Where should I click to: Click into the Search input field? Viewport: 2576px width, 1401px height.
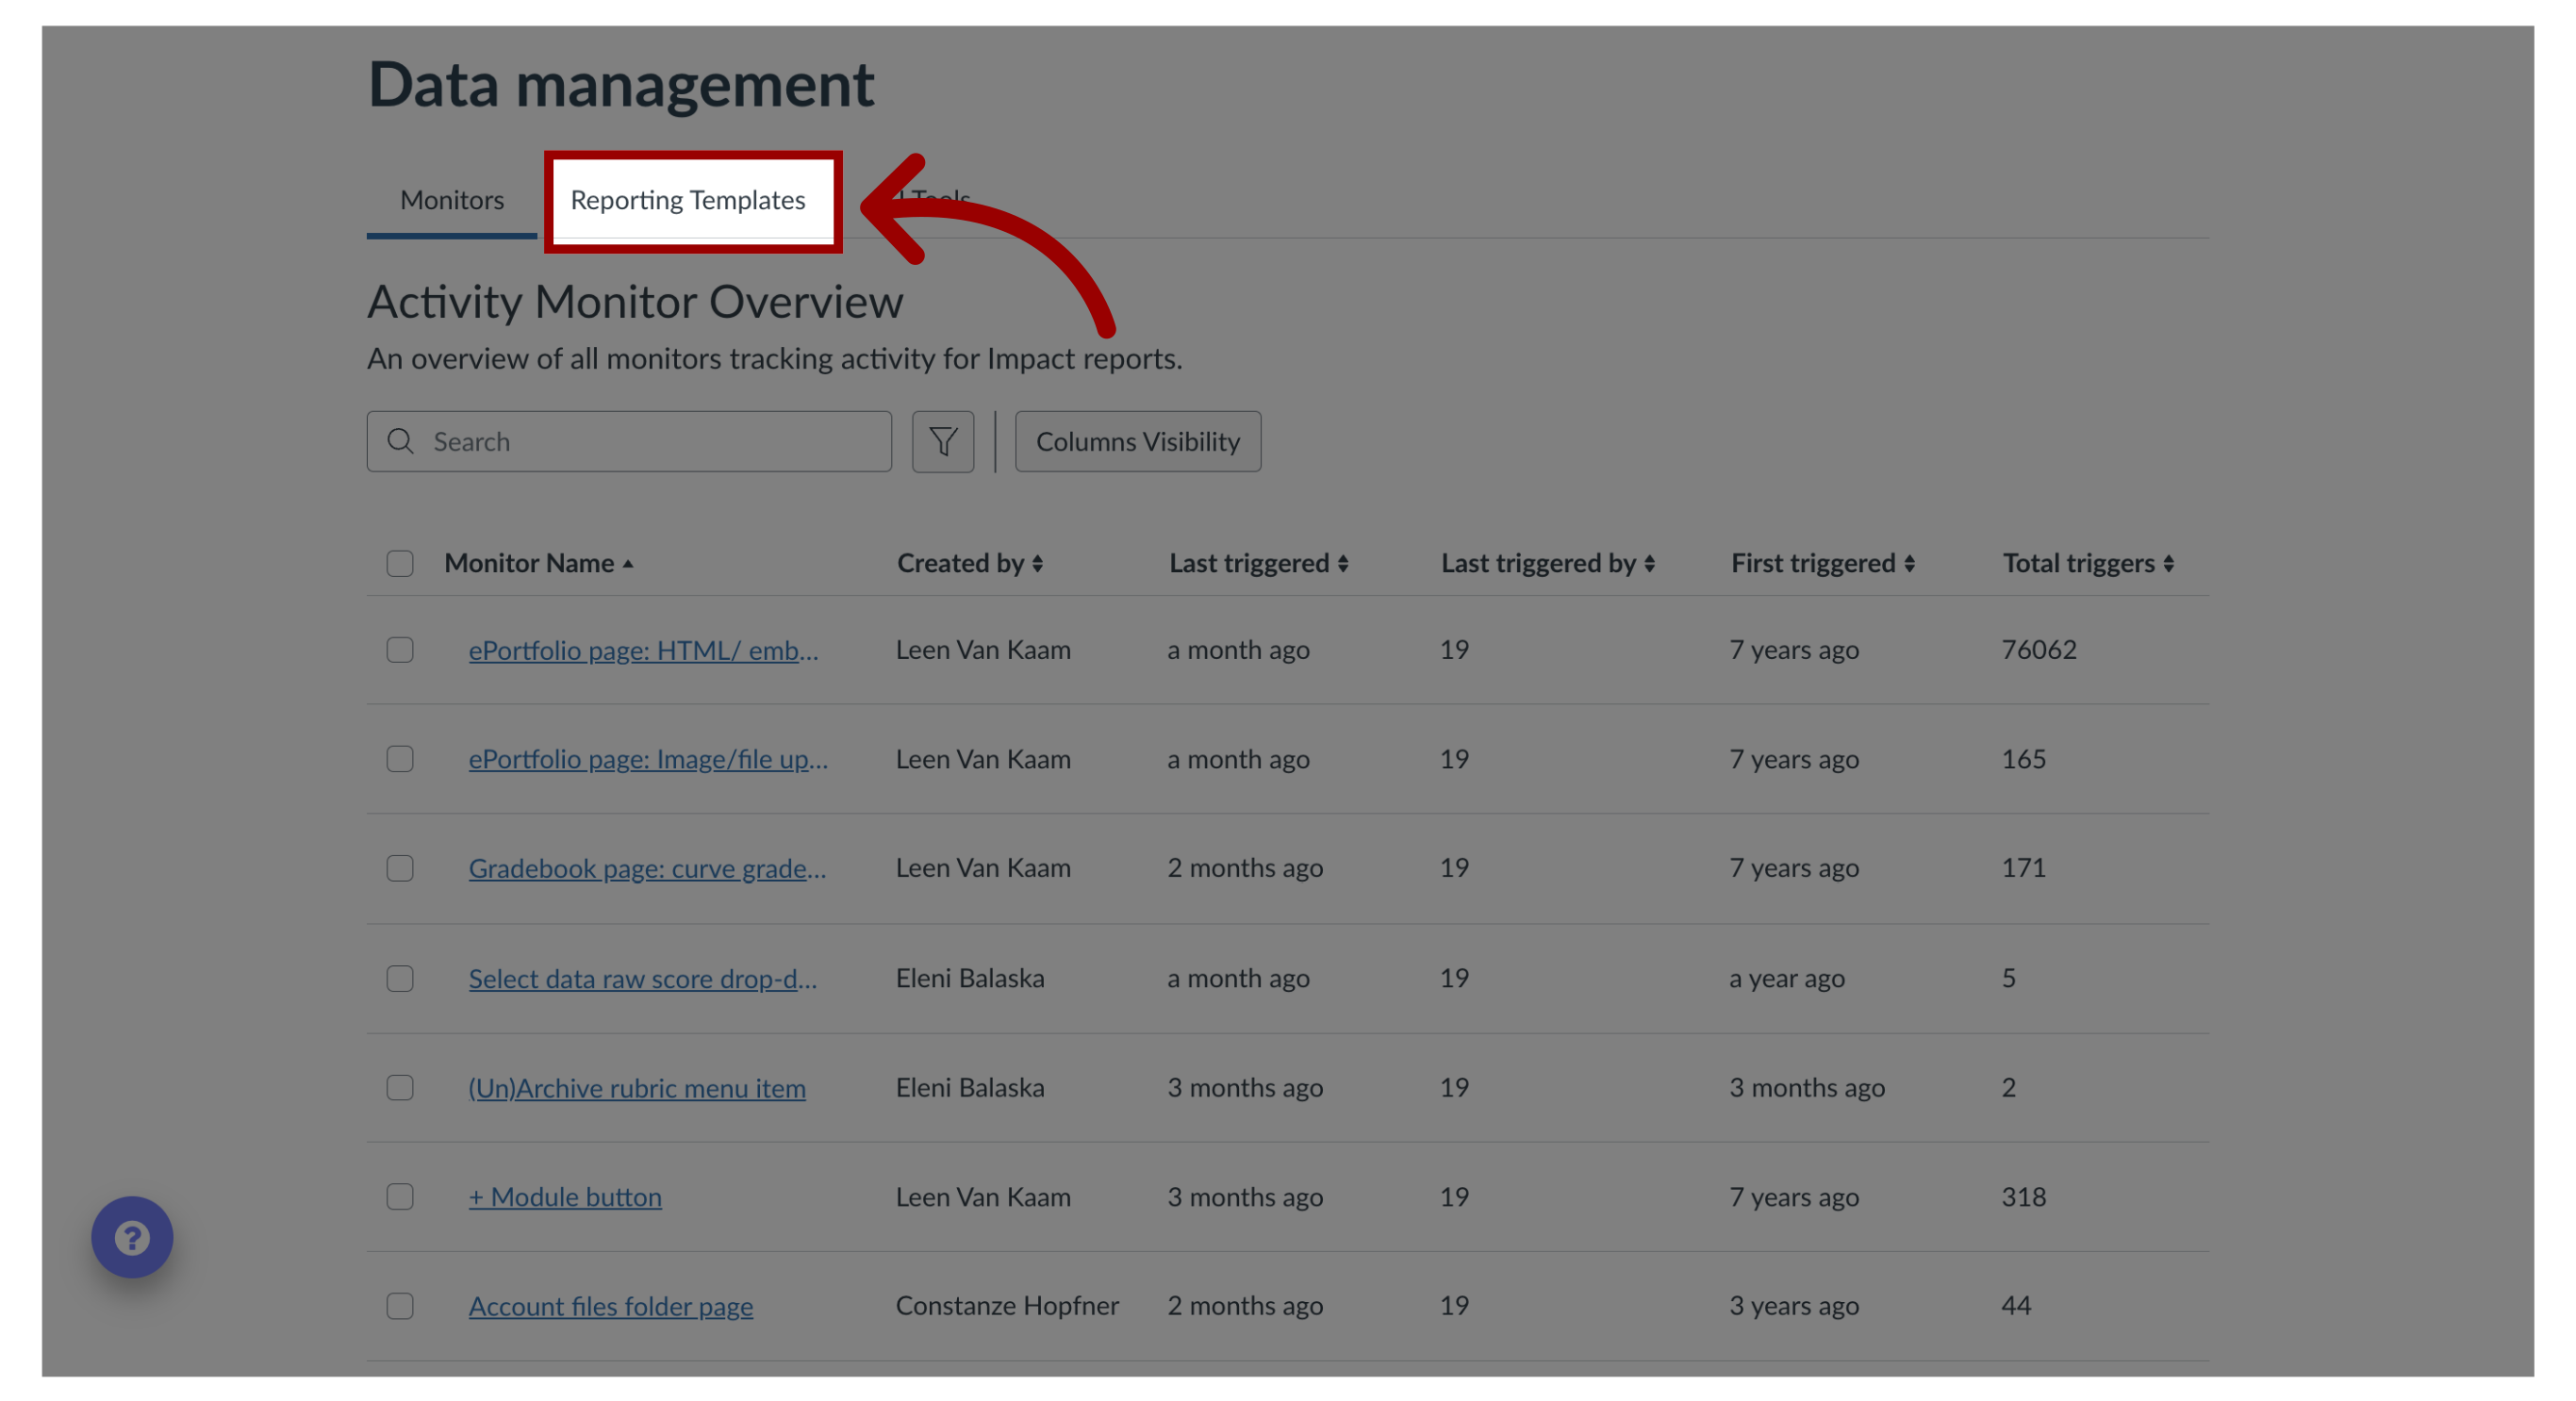(x=630, y=440)
